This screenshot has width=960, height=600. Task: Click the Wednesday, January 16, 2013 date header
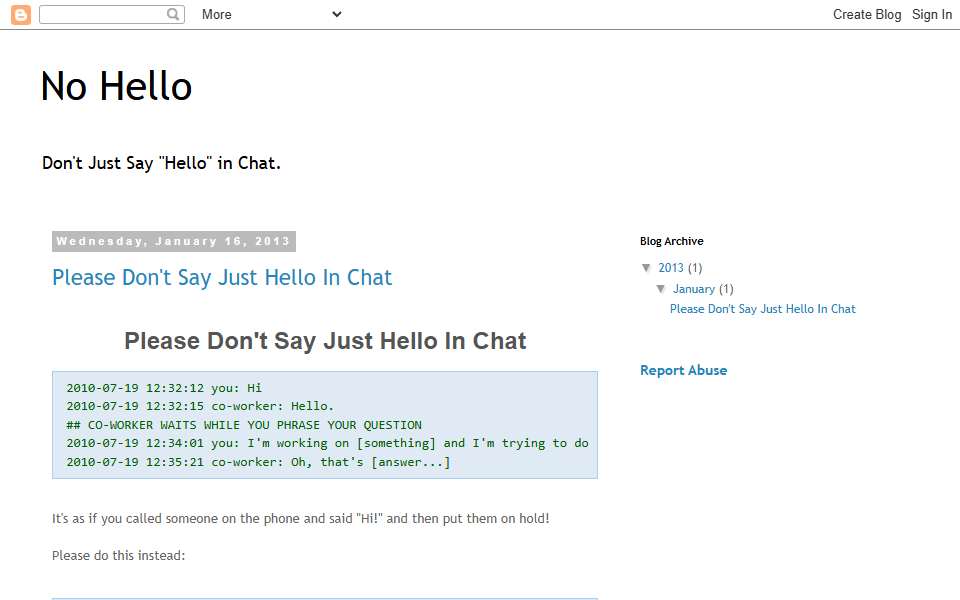[x=174, y=241]
